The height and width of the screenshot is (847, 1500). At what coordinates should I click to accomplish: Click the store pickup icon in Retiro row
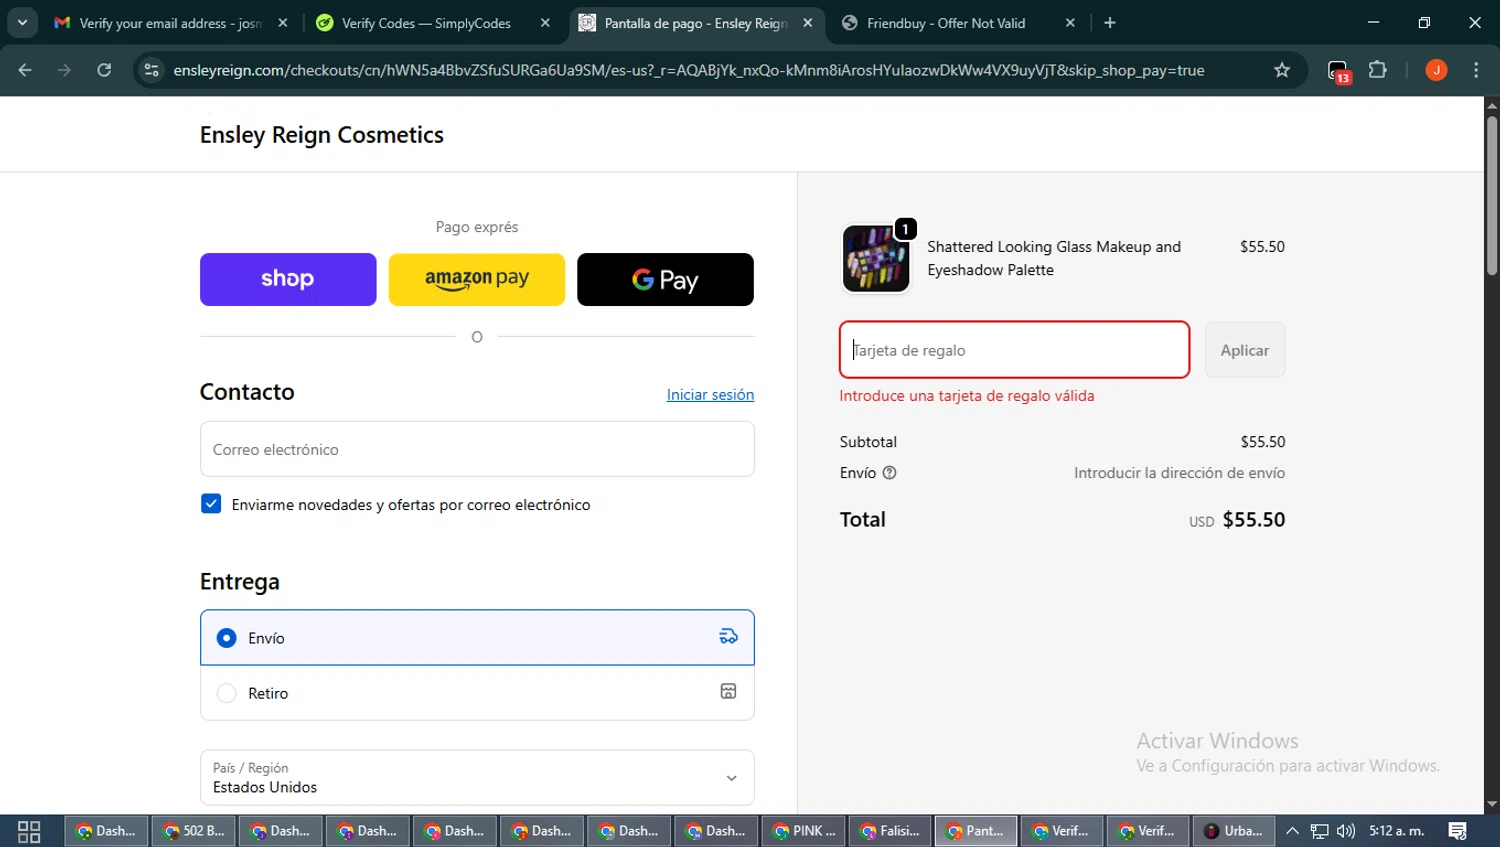[728, 692]
